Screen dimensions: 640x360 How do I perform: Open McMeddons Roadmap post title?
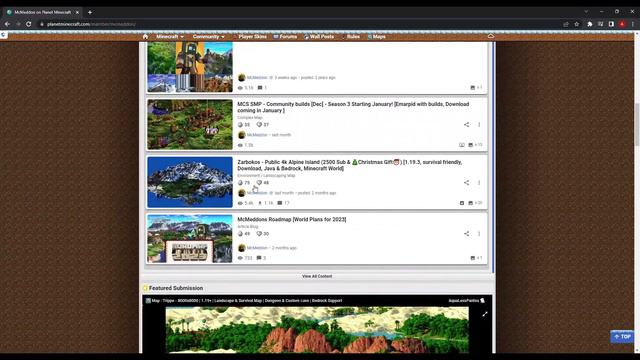pyautogui.click(x=291, y=220)
